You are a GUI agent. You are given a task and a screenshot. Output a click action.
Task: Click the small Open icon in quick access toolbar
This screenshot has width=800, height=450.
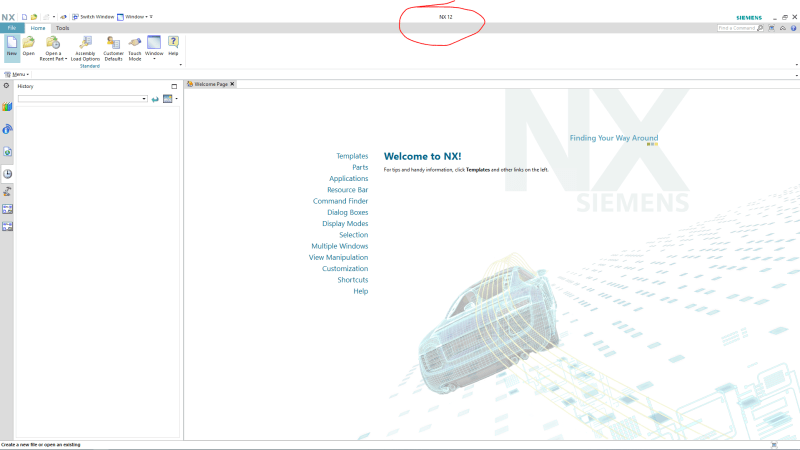[34, 17]
